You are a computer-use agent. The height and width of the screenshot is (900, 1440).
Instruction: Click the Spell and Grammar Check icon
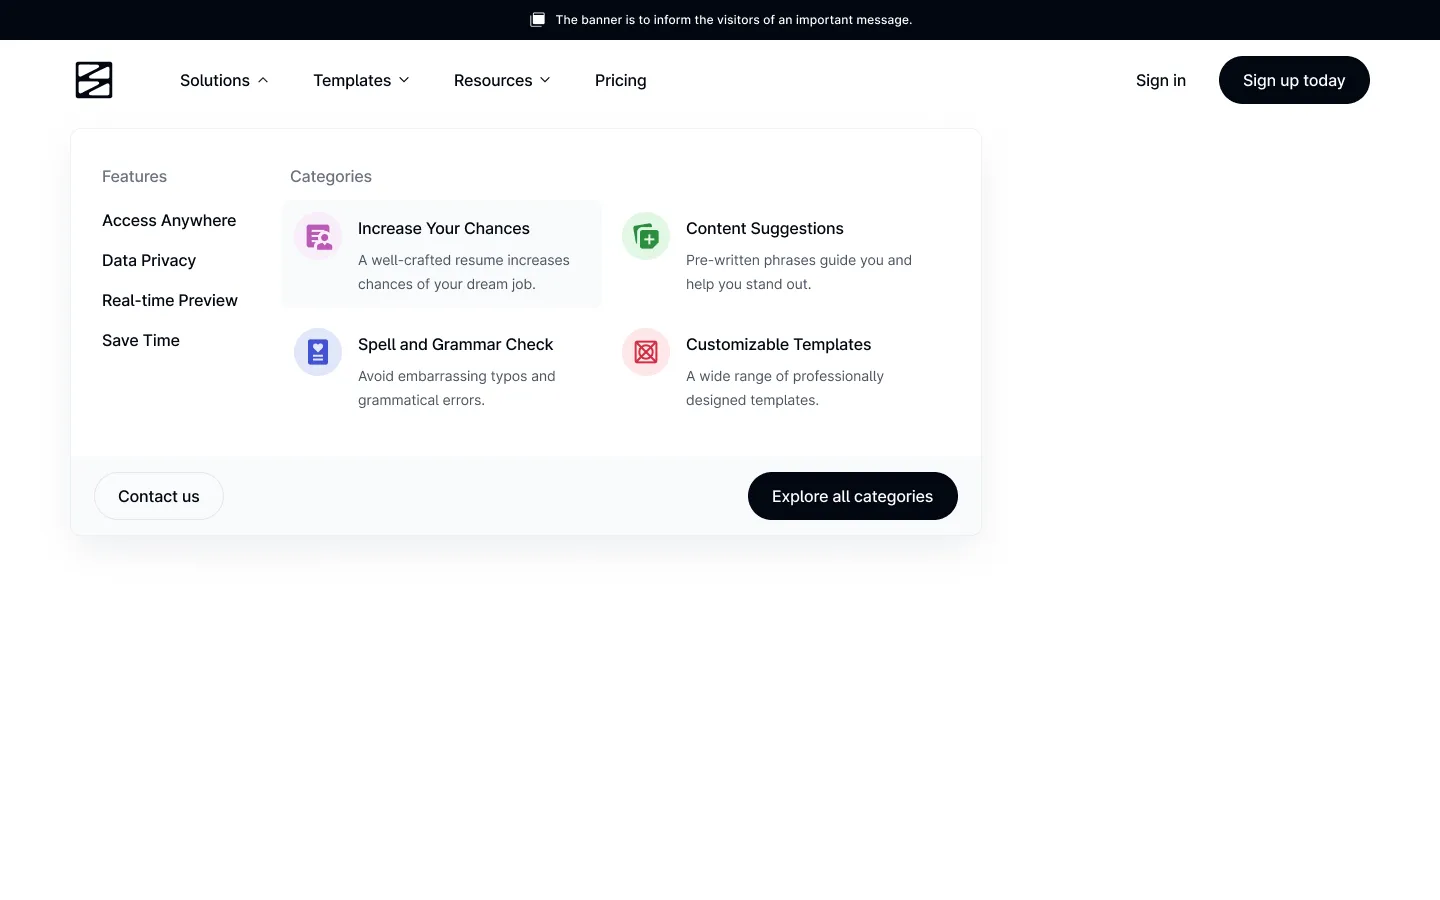point(318,352)
